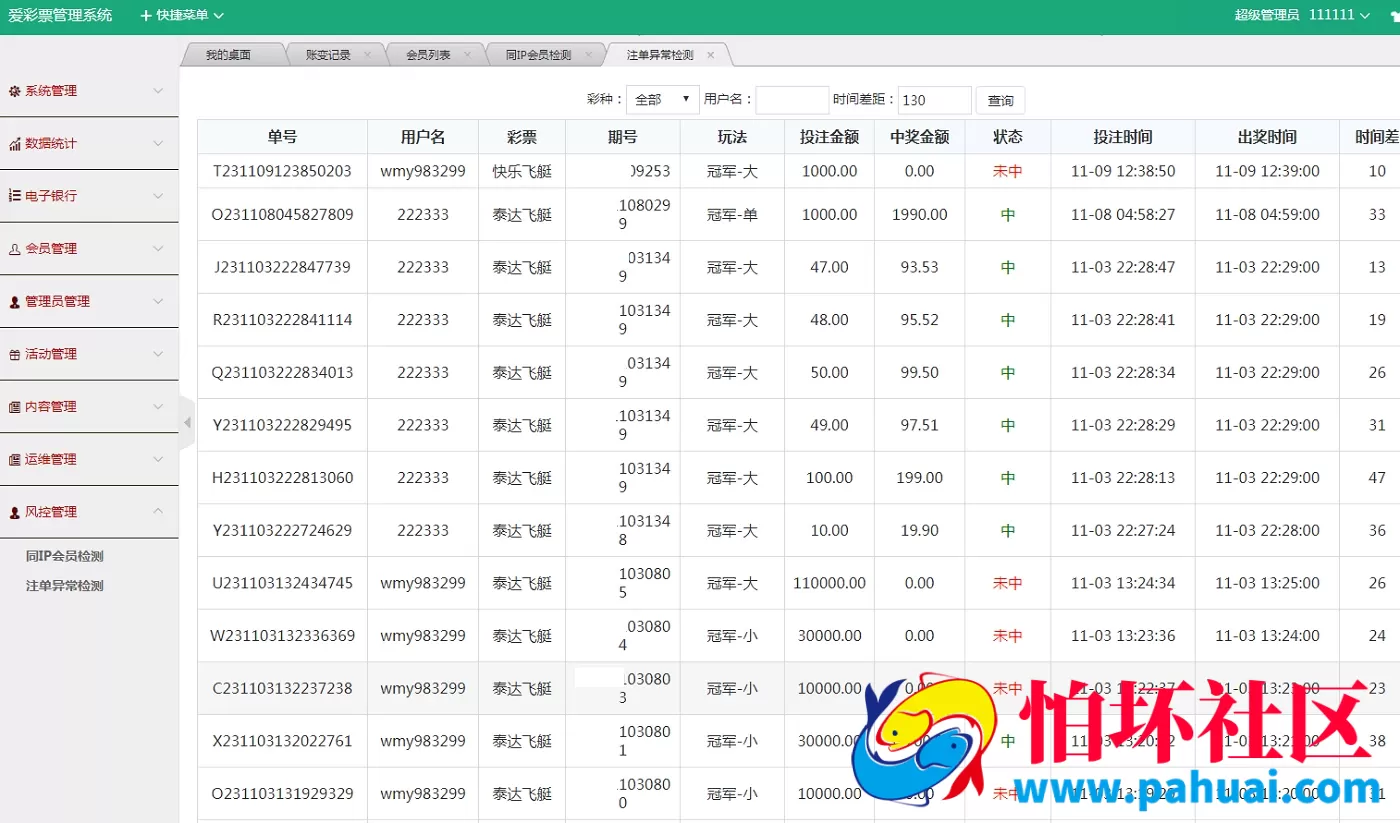Image resolution: width=1400 pixels, height=823 pixels.
Task: Select order number T231109123850203
Action: pyautogui.click(x=283, y=171)
